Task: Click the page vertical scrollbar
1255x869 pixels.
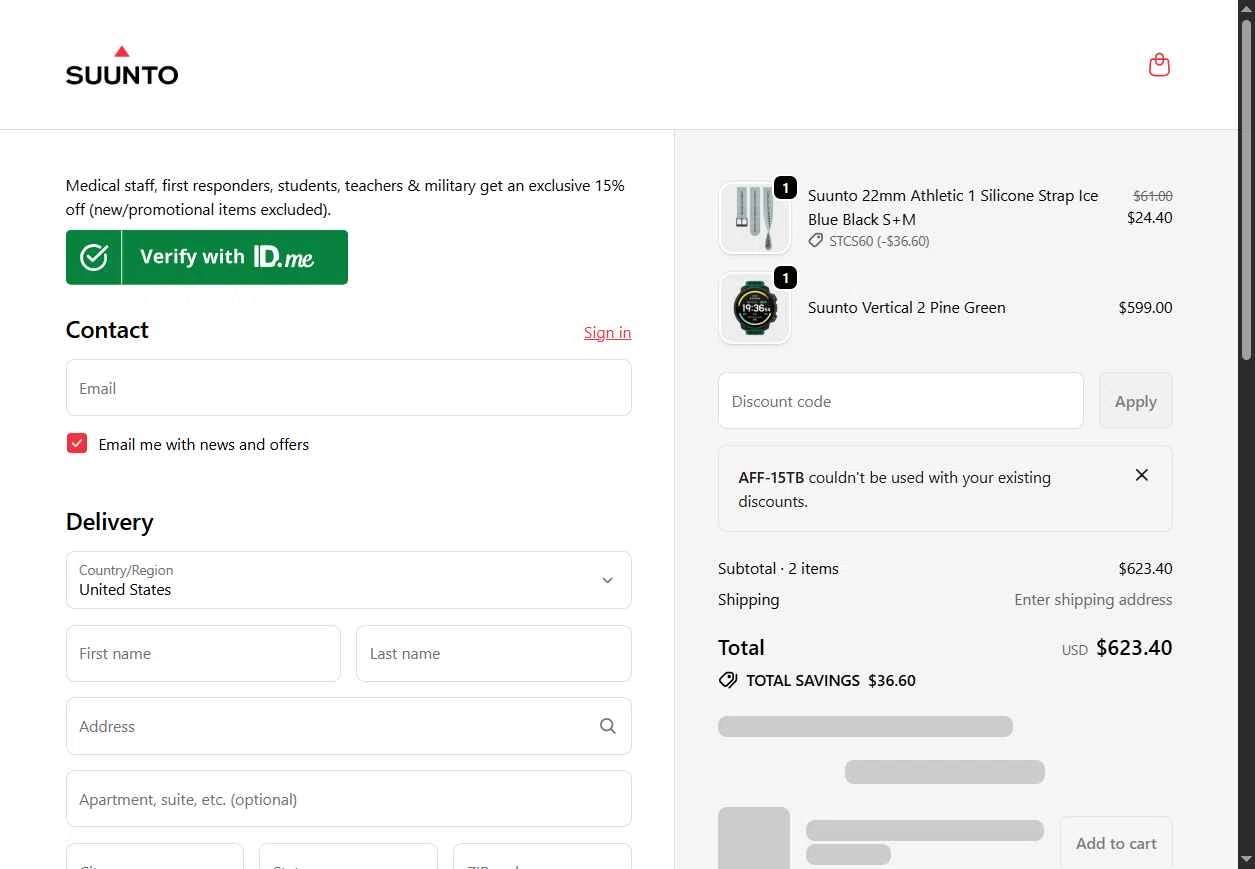Action: point(1246,190)
